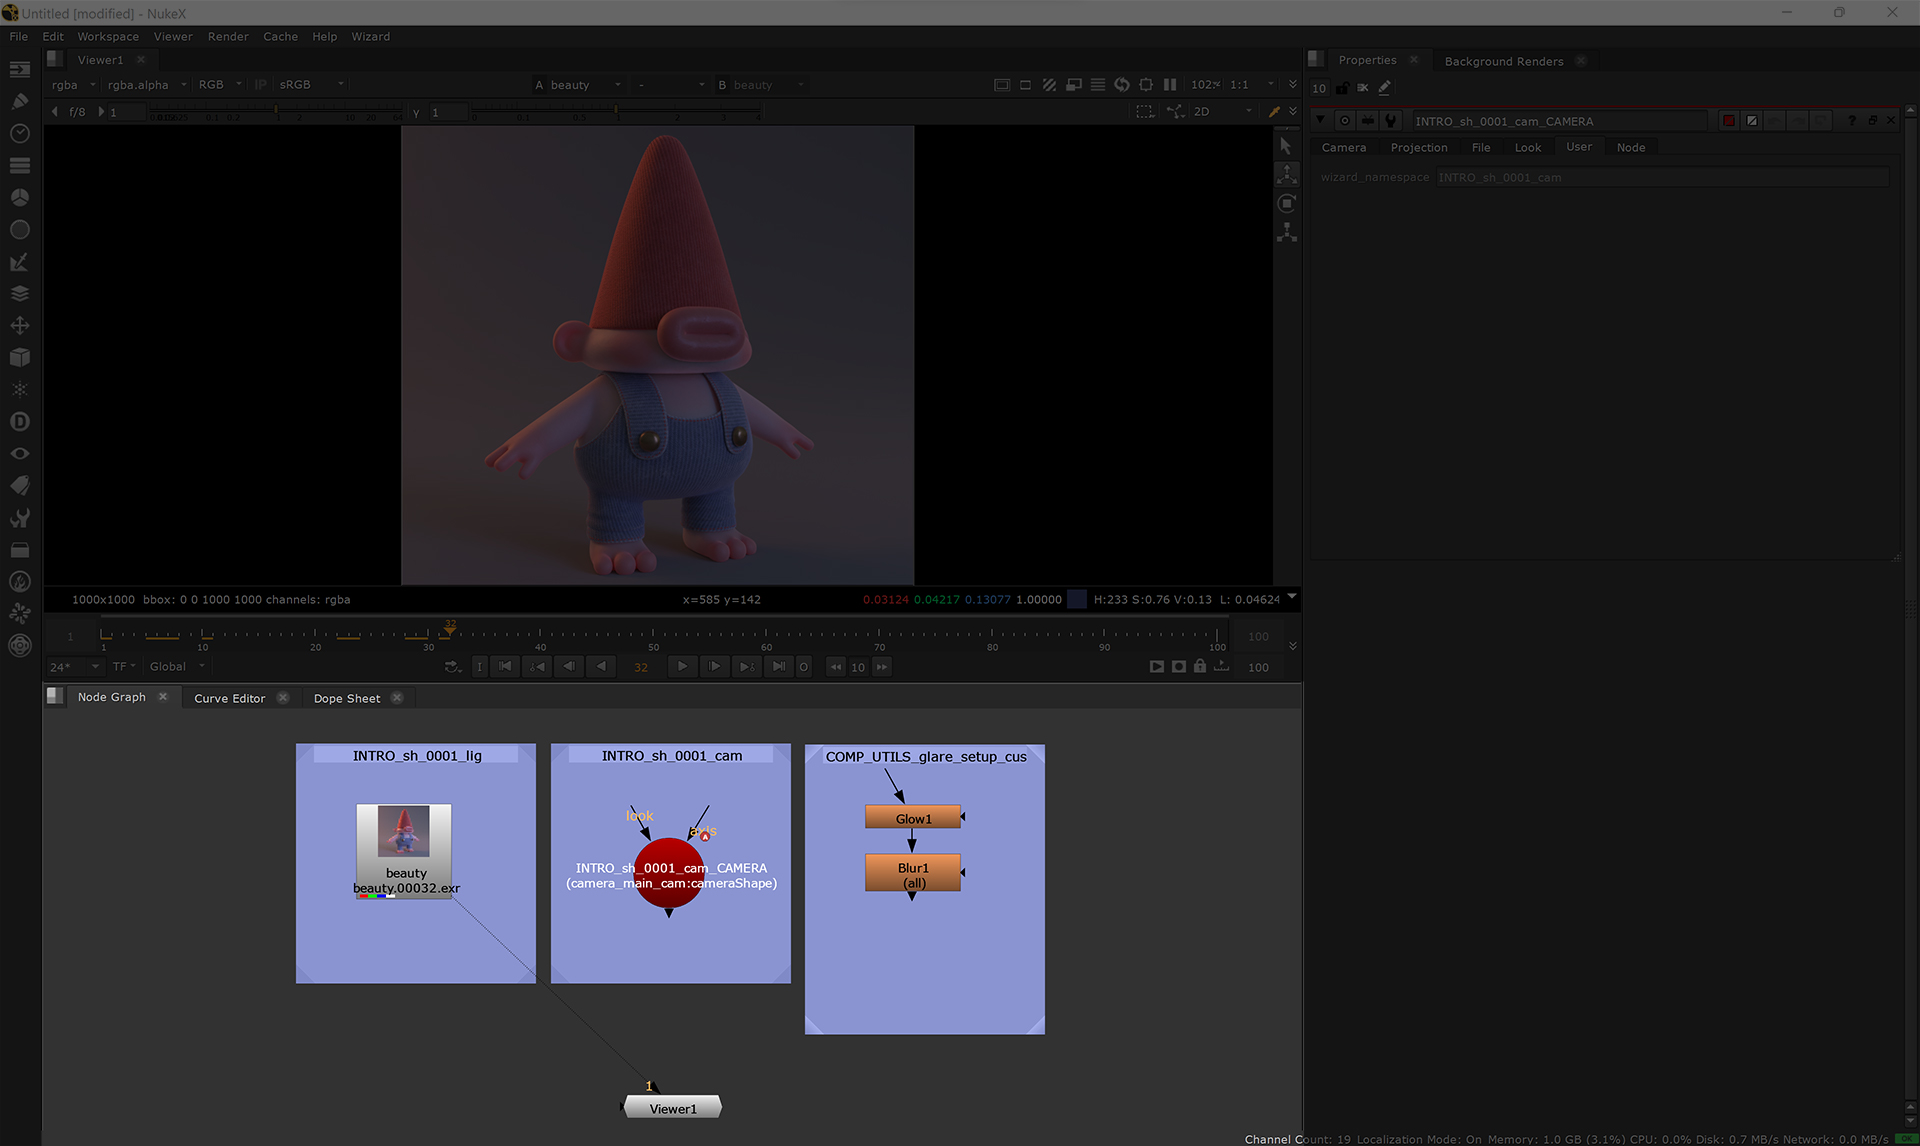1920x1146 pixels.
Task: Open the rgba layer dropdown
Action: (73, 85)
